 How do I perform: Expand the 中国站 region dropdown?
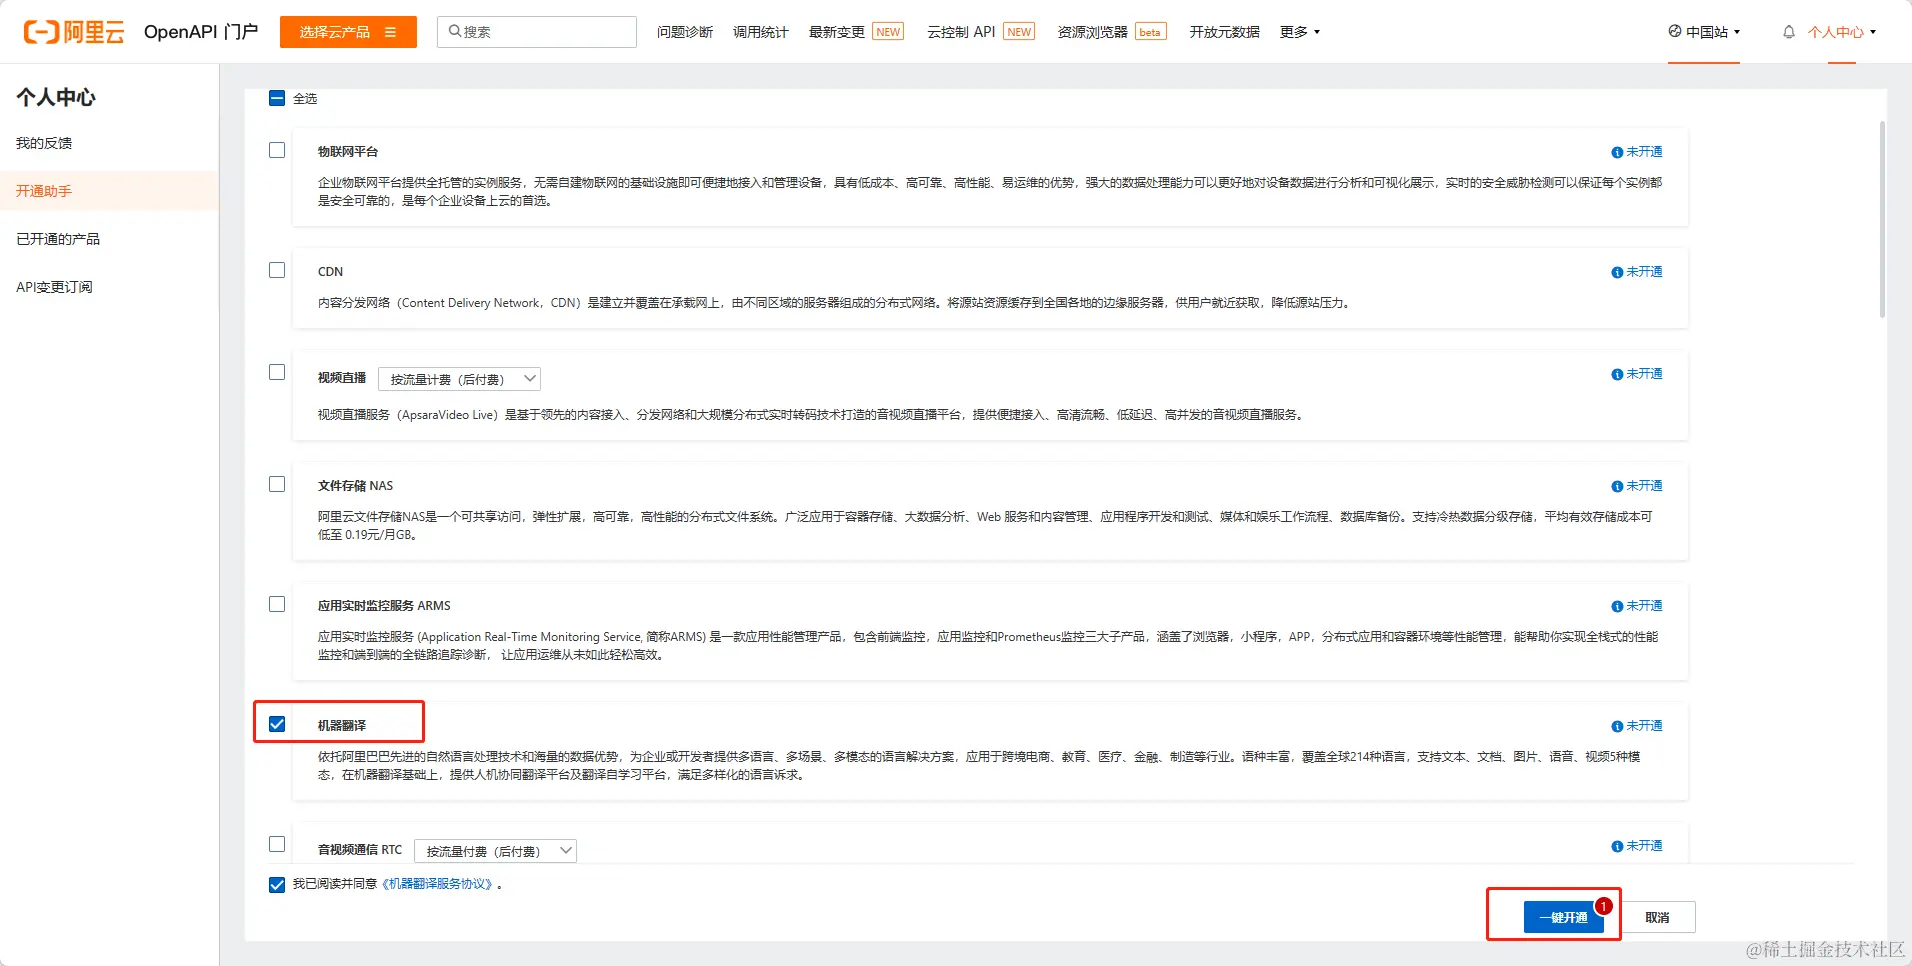point(1704,32)
